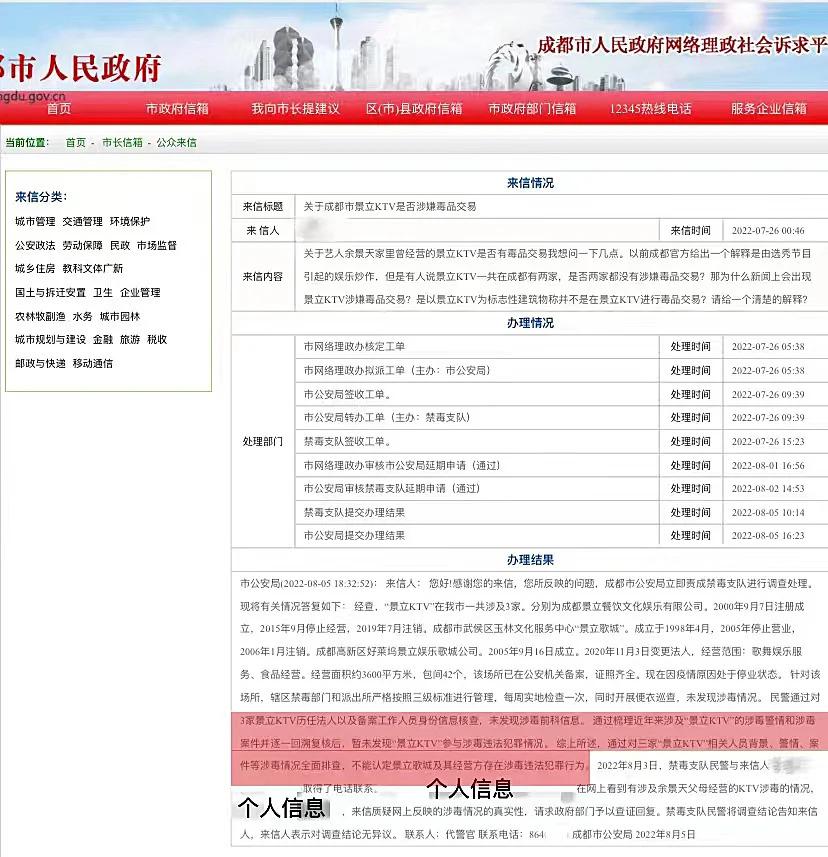Click the 市人民政府 site logo title
828x857 pixels.
pos(80,68)
